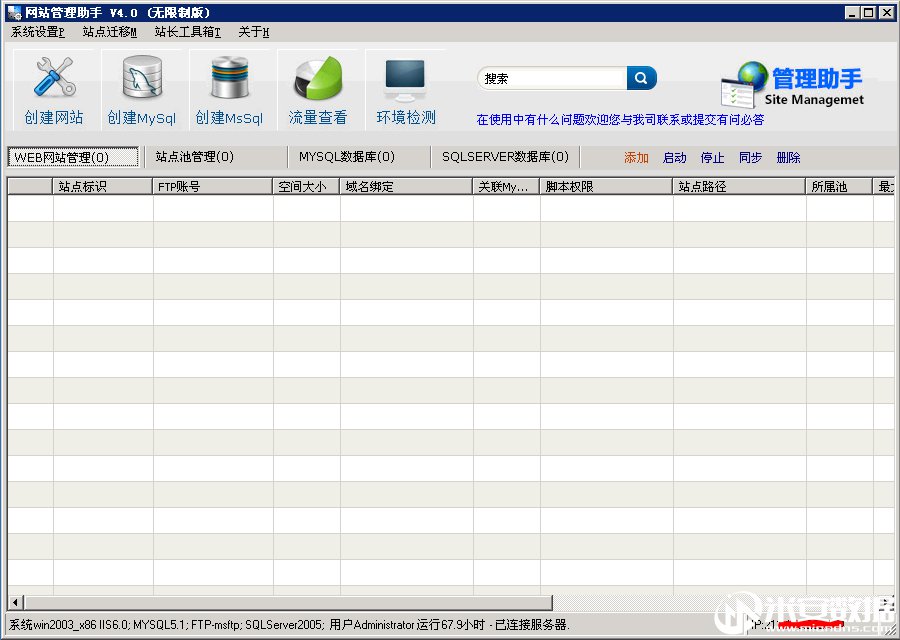Sort by FTP账号 column header
Screen dimensions: 900x640
pyautogui.click(x=213, y=187)
